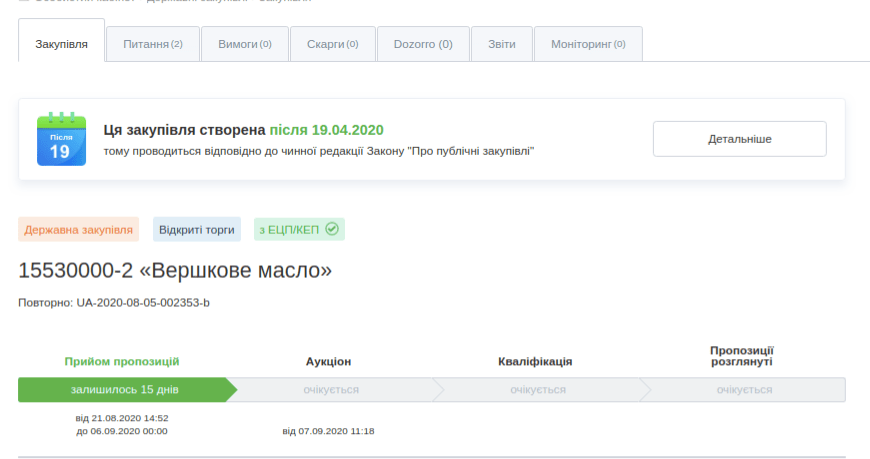Click the green 'після 19.04.2020' text
This screenshot has height=459, width=870.
(x=326, y=130)
